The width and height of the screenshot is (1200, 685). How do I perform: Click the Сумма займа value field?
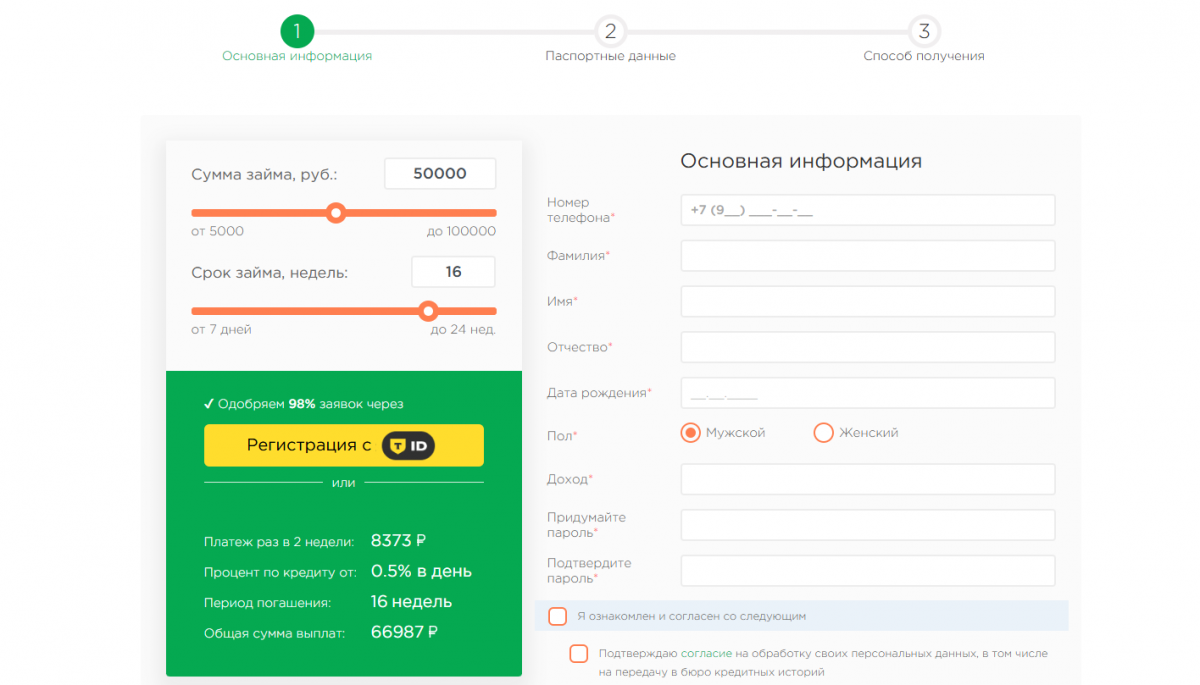(x=440, y=173)
